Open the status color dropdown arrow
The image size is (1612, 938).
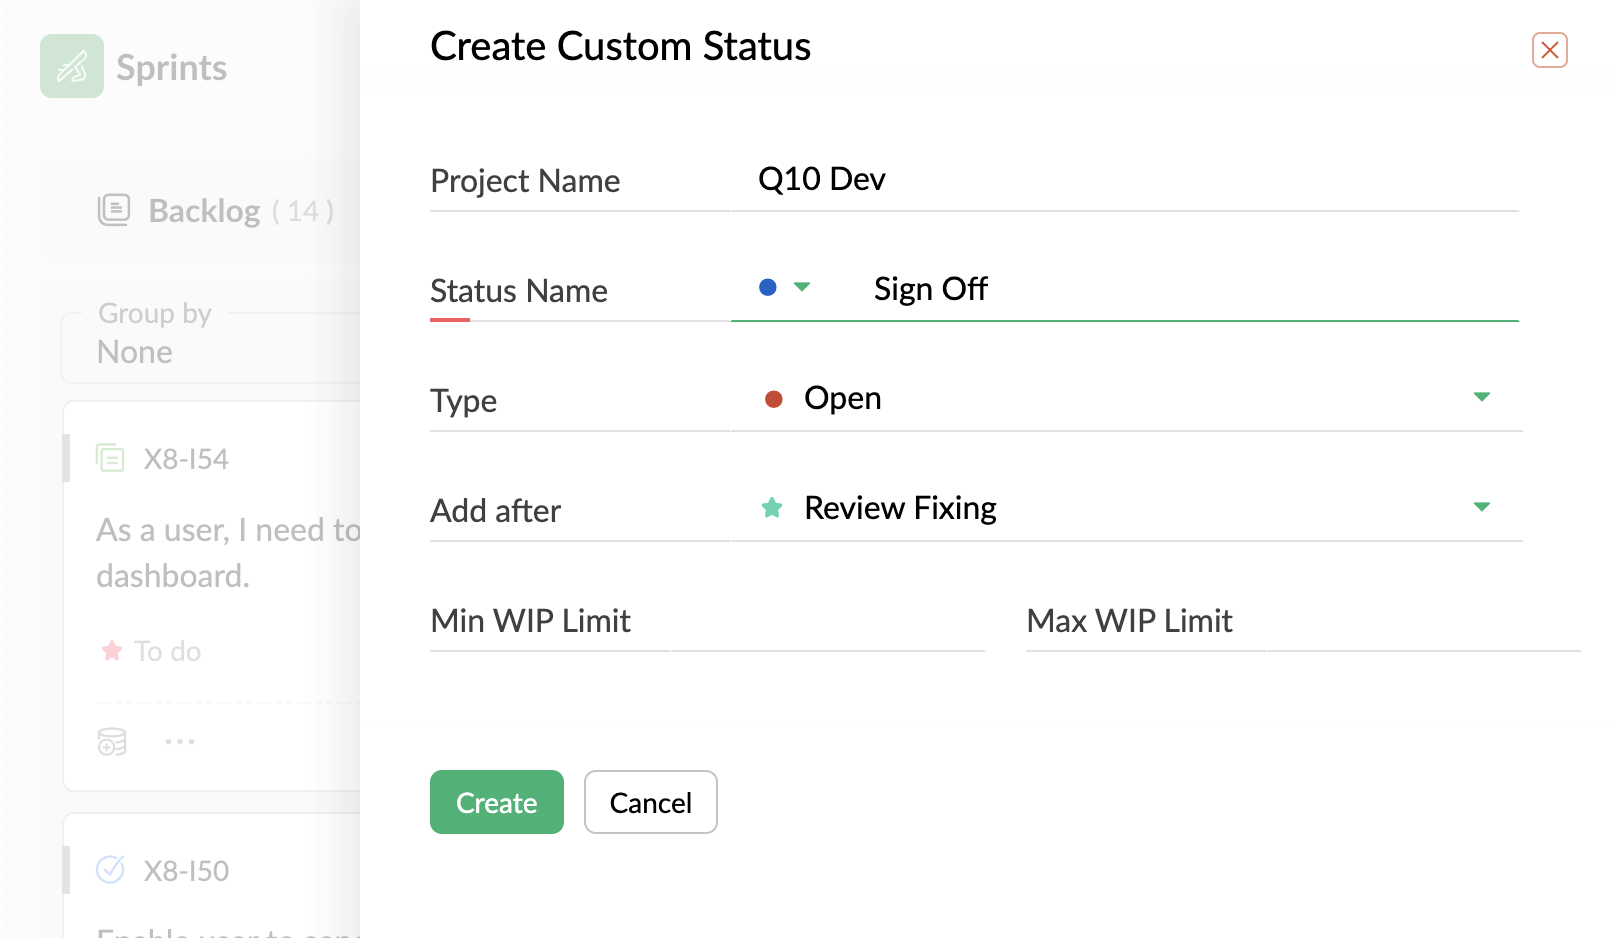802,288
